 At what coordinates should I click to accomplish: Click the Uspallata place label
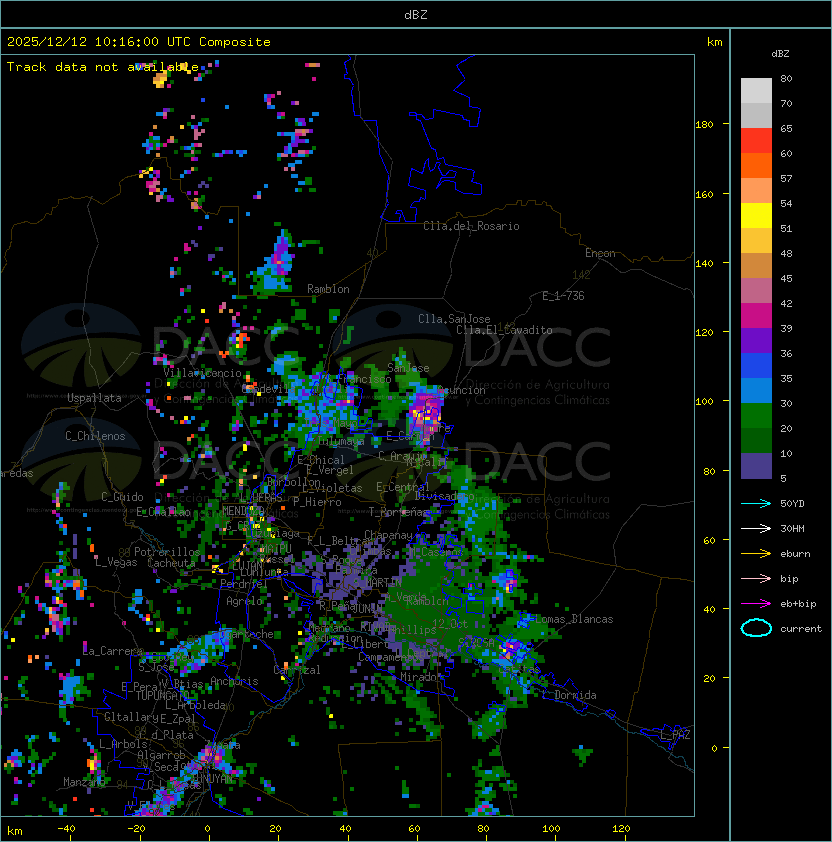point(94,398)
